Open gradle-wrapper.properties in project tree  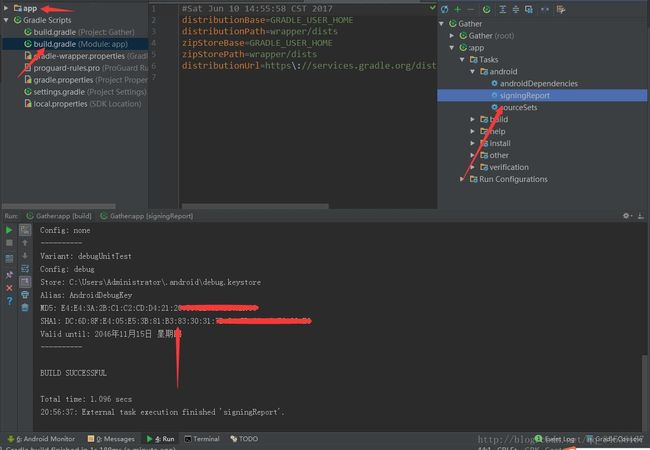pyautogui.click(x=86, y=56)
